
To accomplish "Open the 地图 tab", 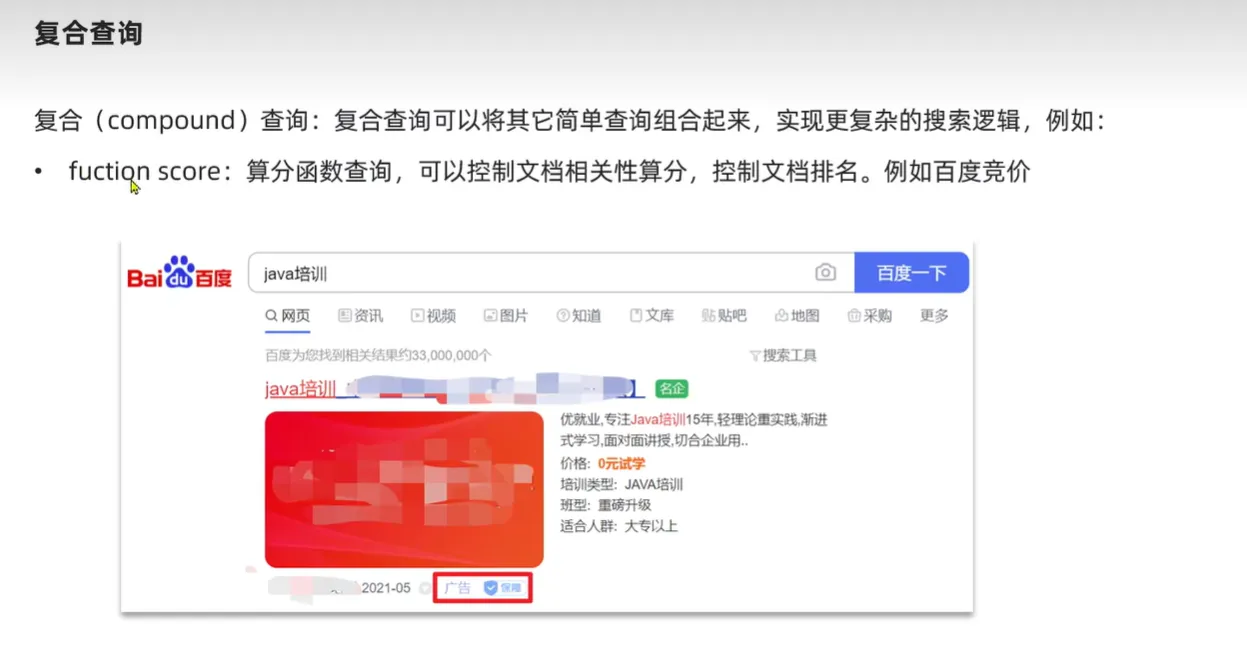I will point(797,316).
